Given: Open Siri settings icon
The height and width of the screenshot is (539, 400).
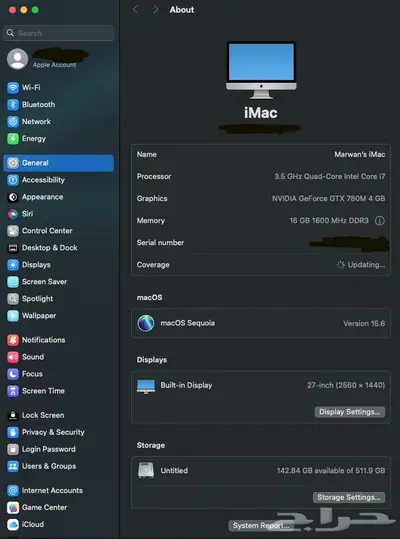Looking at the screenshot, I should point(13,214).
